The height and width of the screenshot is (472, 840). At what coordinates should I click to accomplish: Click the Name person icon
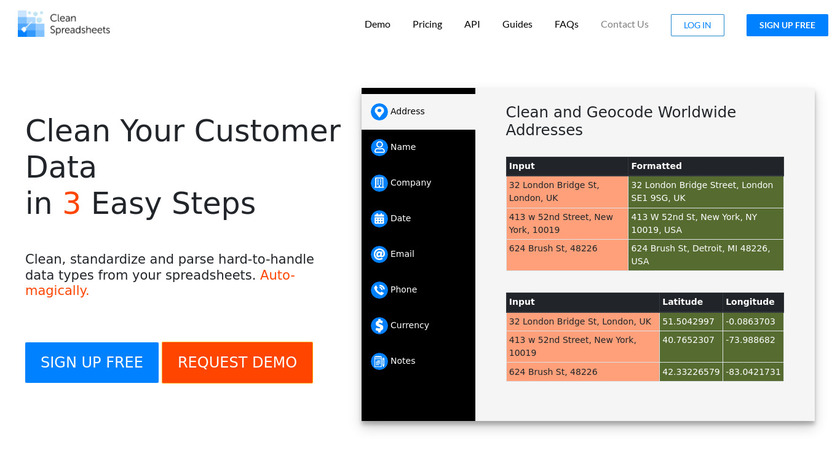[x=379, y=148]
